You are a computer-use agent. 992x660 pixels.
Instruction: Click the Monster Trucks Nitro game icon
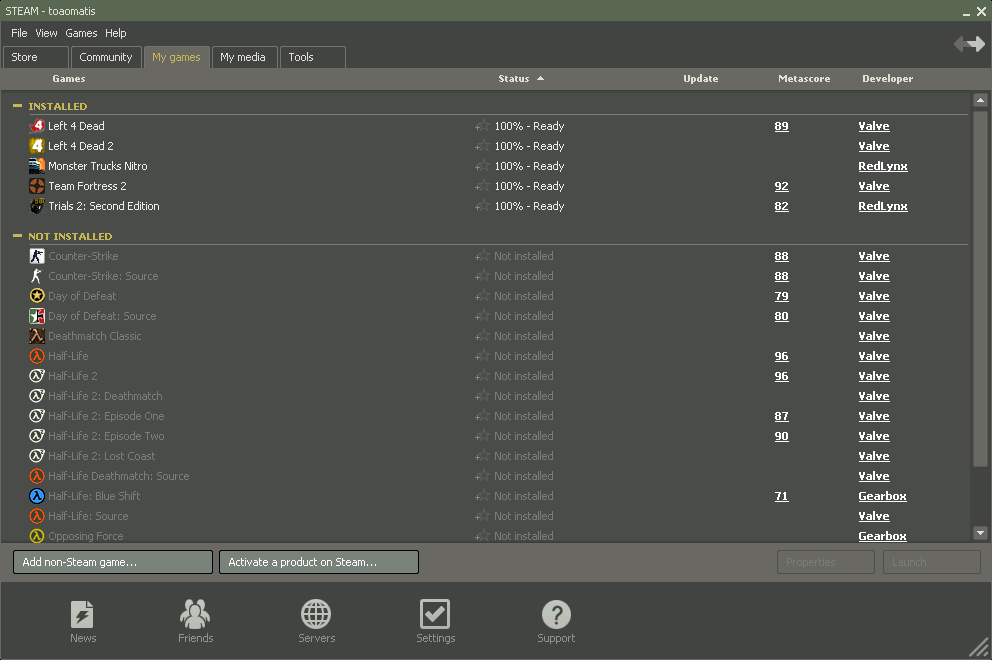37,166
